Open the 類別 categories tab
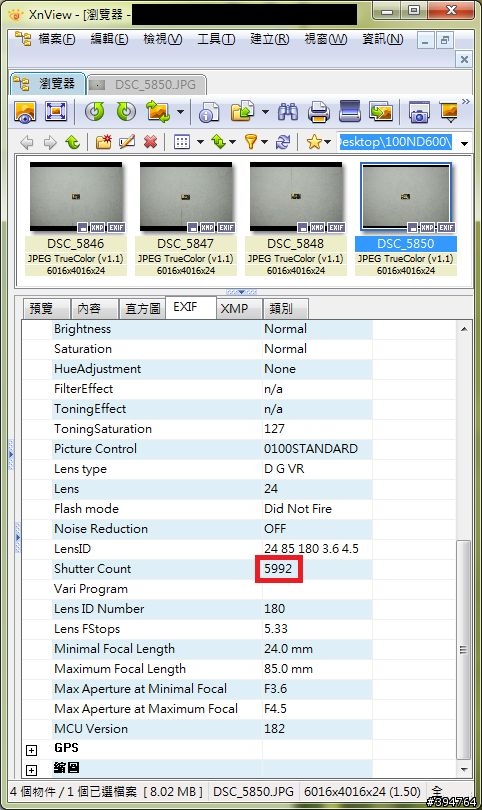Image resolution: width=482 pixels, height=810 pixels. point(286,308)
